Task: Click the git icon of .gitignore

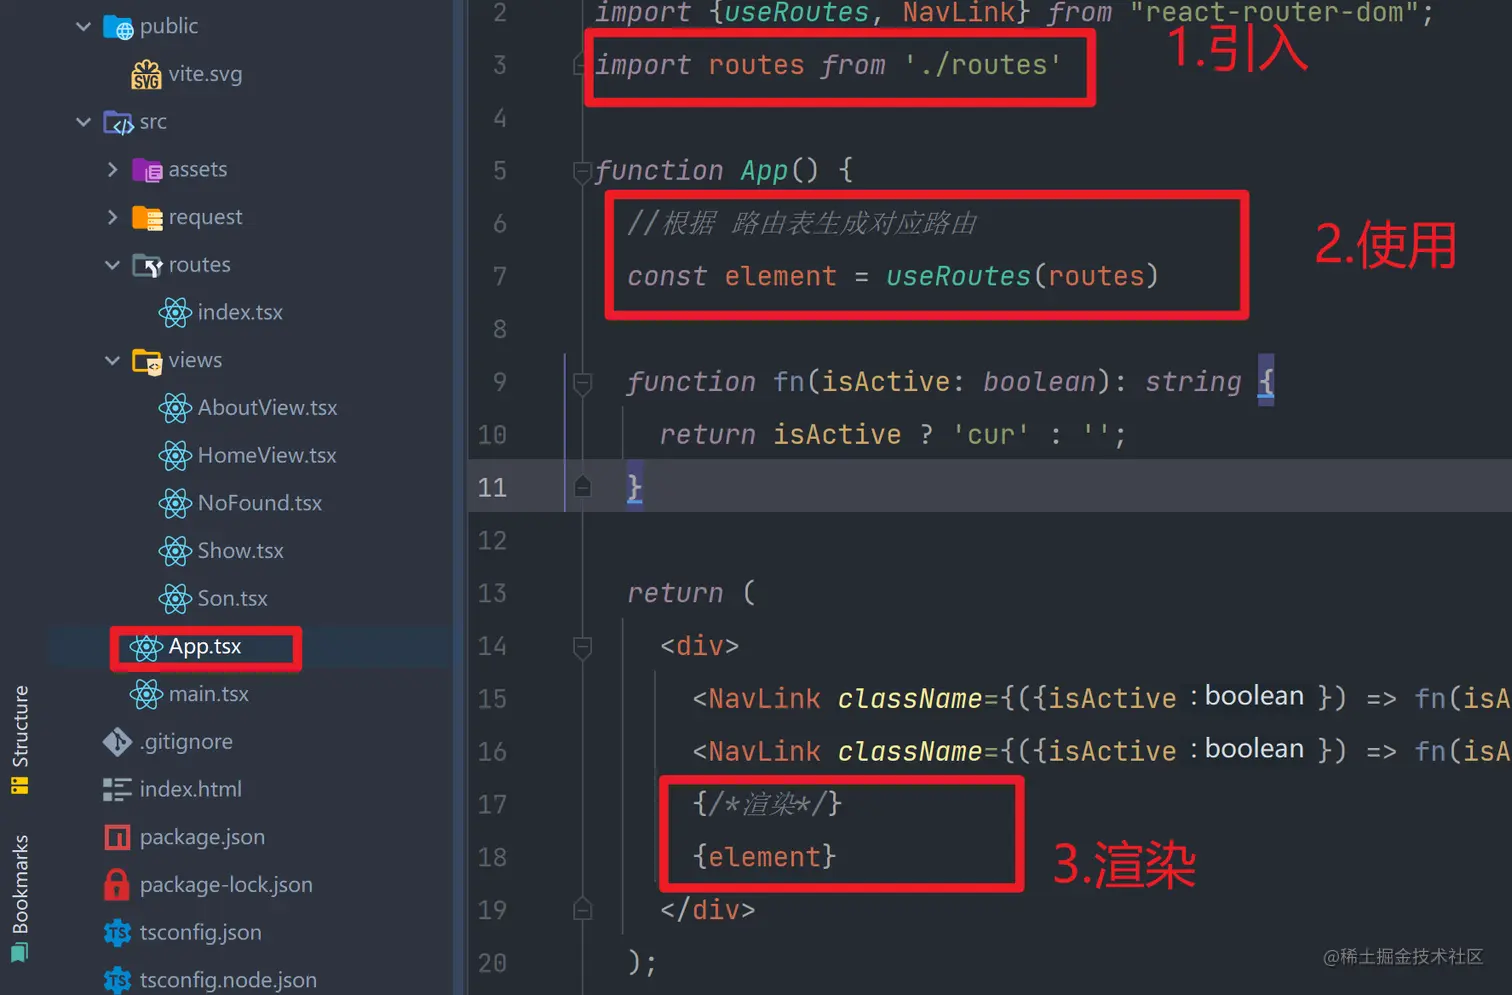Action: coord(117,742)
